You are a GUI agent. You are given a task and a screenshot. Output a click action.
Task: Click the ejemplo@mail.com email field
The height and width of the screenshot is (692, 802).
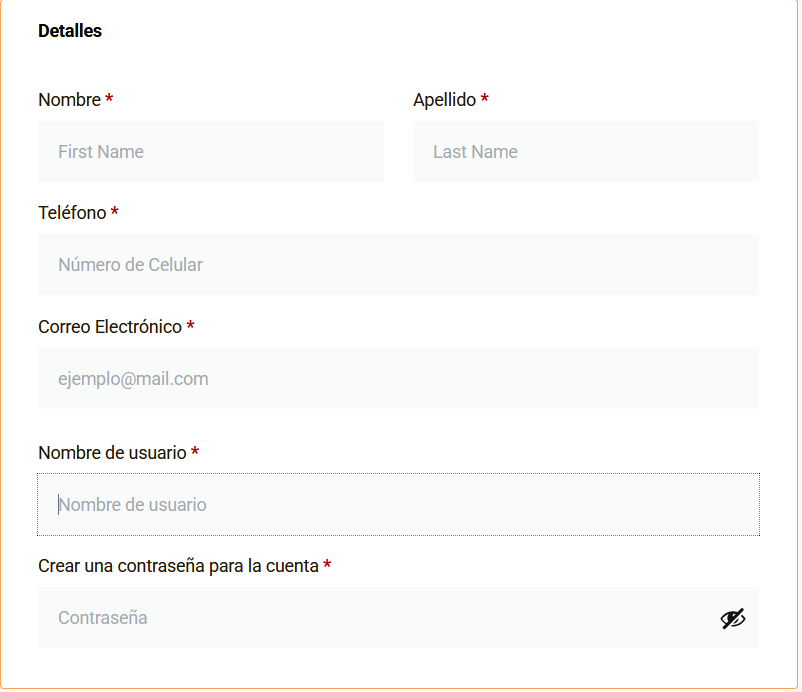click(x=398, y=378)
